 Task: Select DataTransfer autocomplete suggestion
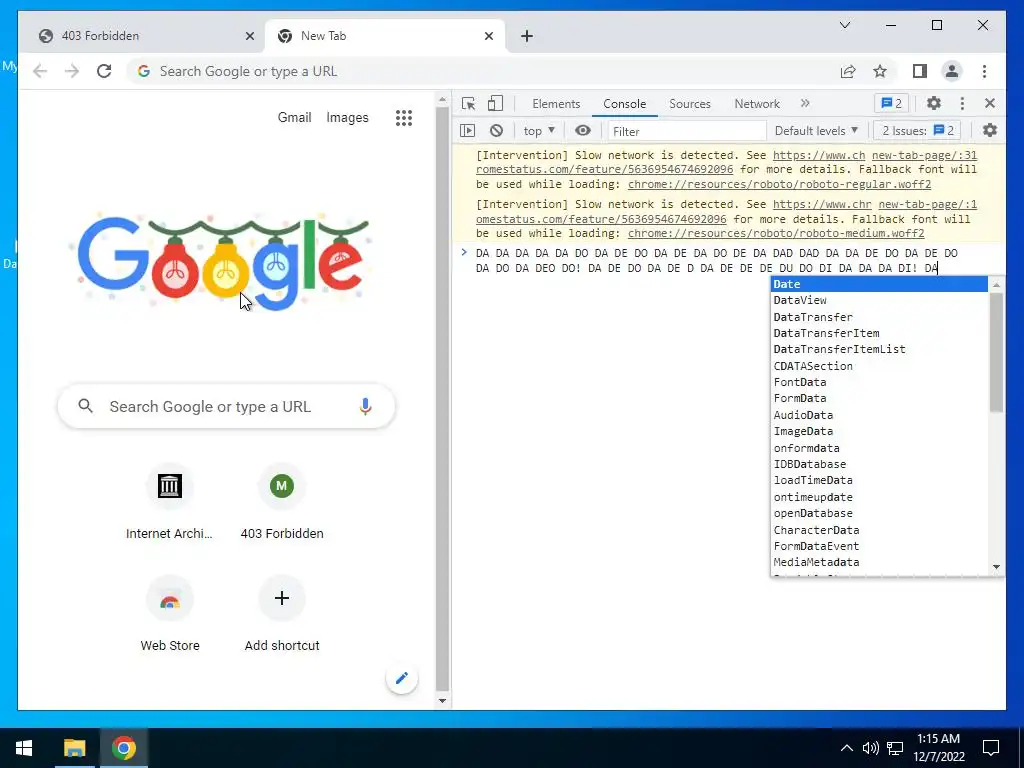click(x=879, y=317)
